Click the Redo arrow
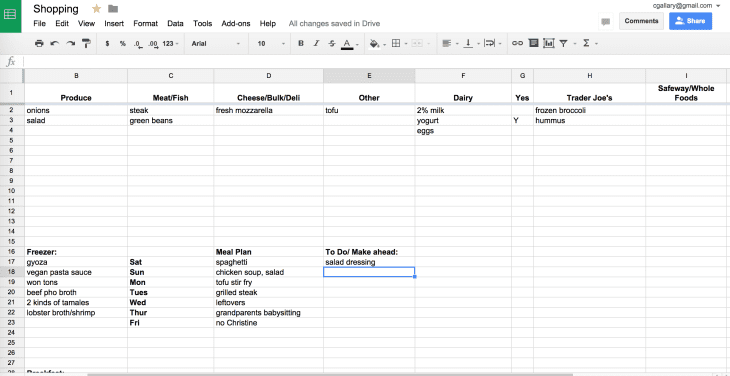730x376 pixels. (x=70, y=43)
